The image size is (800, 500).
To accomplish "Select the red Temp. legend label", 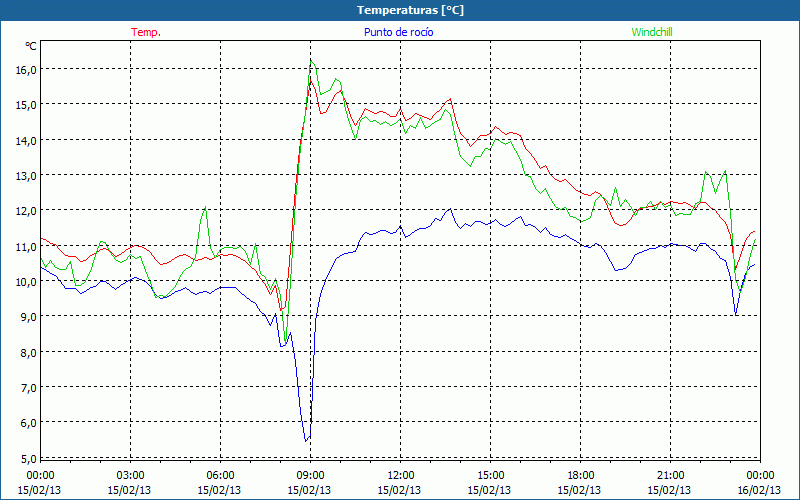I will pos(146,32).
